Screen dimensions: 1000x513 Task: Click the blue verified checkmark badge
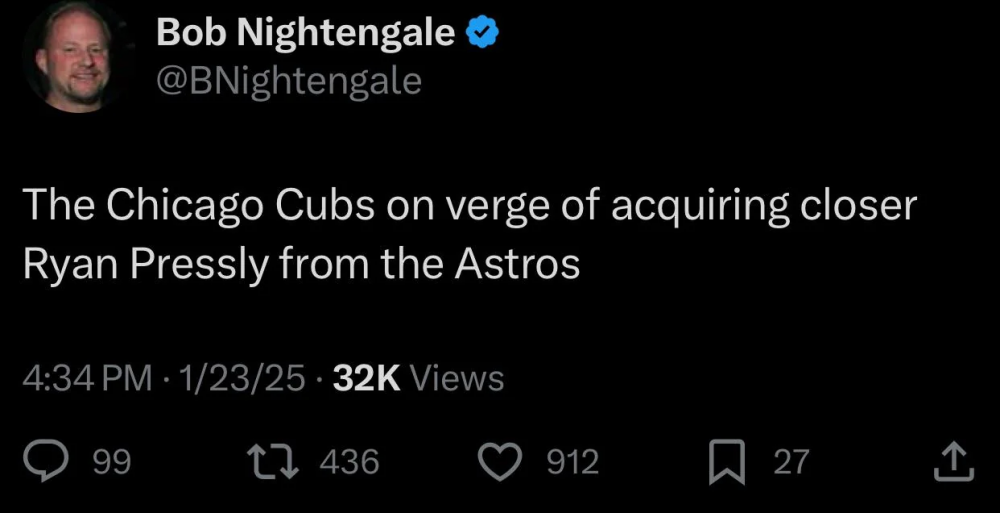tap(484, 34)
